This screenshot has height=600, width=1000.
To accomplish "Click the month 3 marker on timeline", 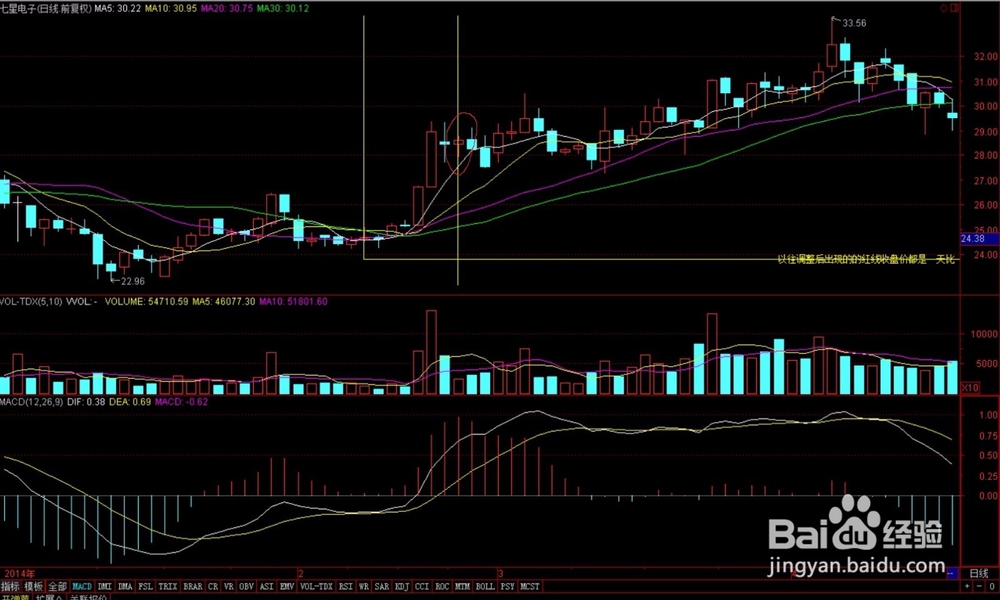I will pos(501,573).
